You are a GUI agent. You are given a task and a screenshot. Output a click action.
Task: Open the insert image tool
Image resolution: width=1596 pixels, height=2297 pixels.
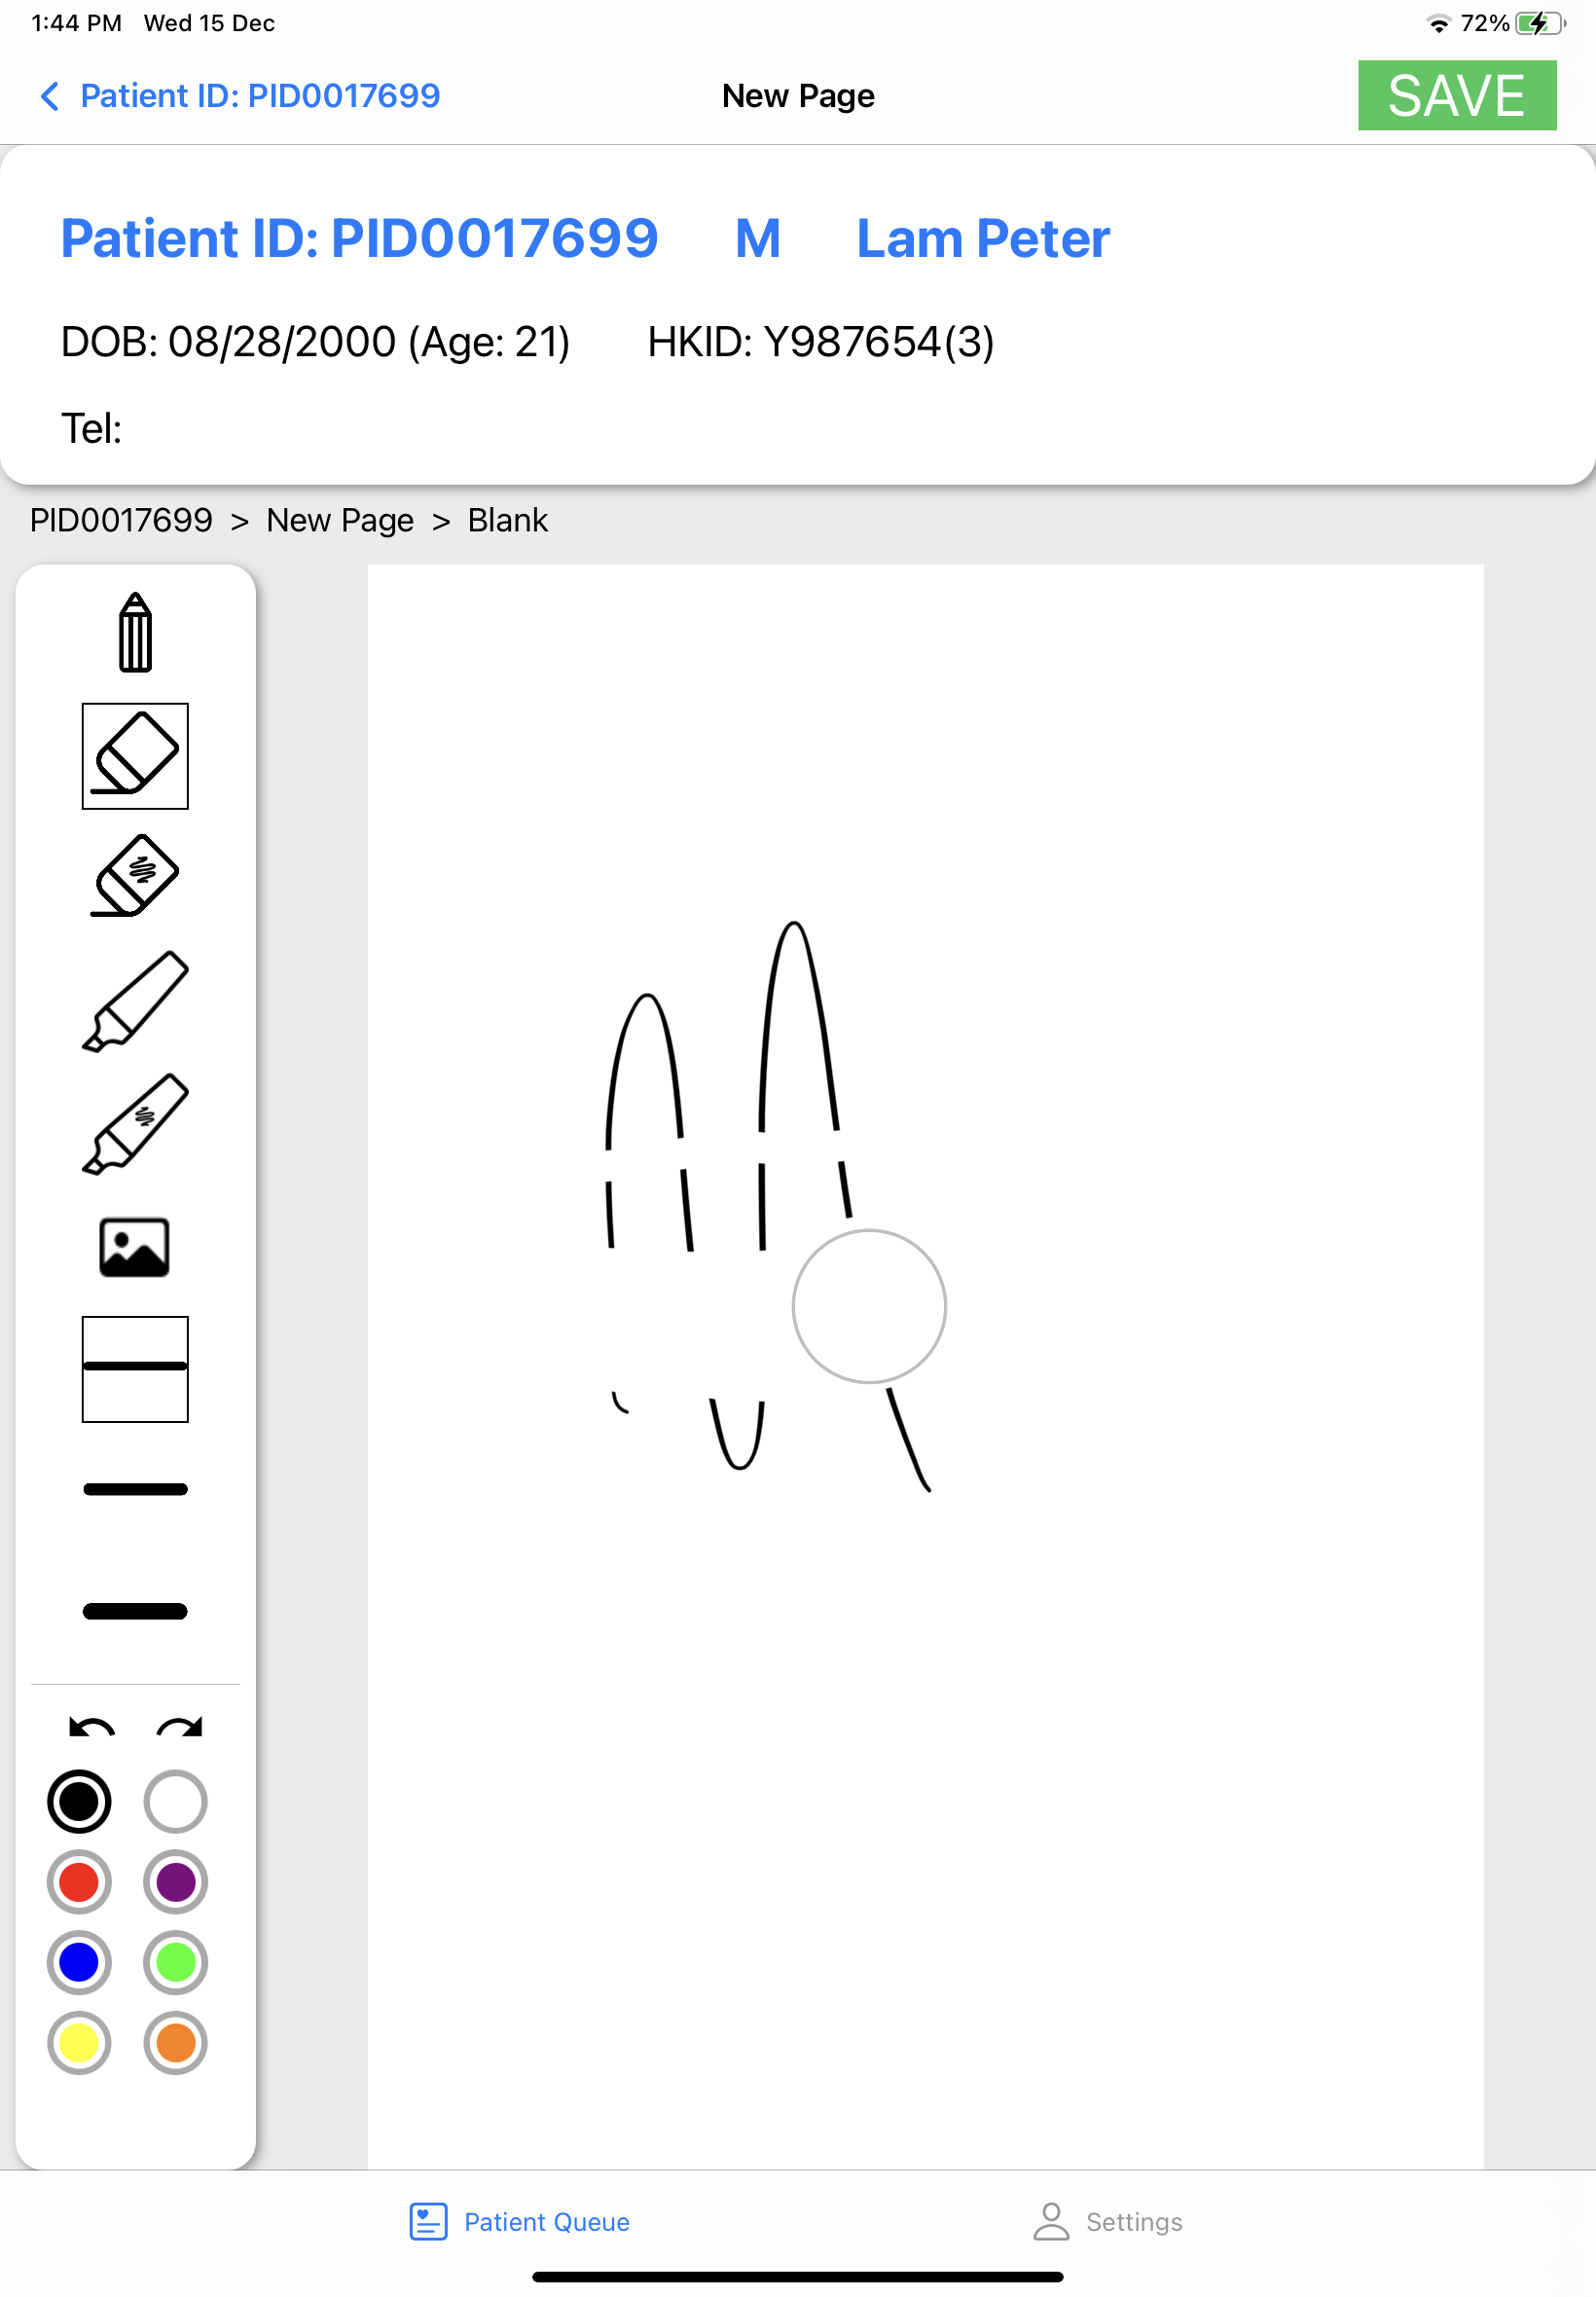(135, 1247)
